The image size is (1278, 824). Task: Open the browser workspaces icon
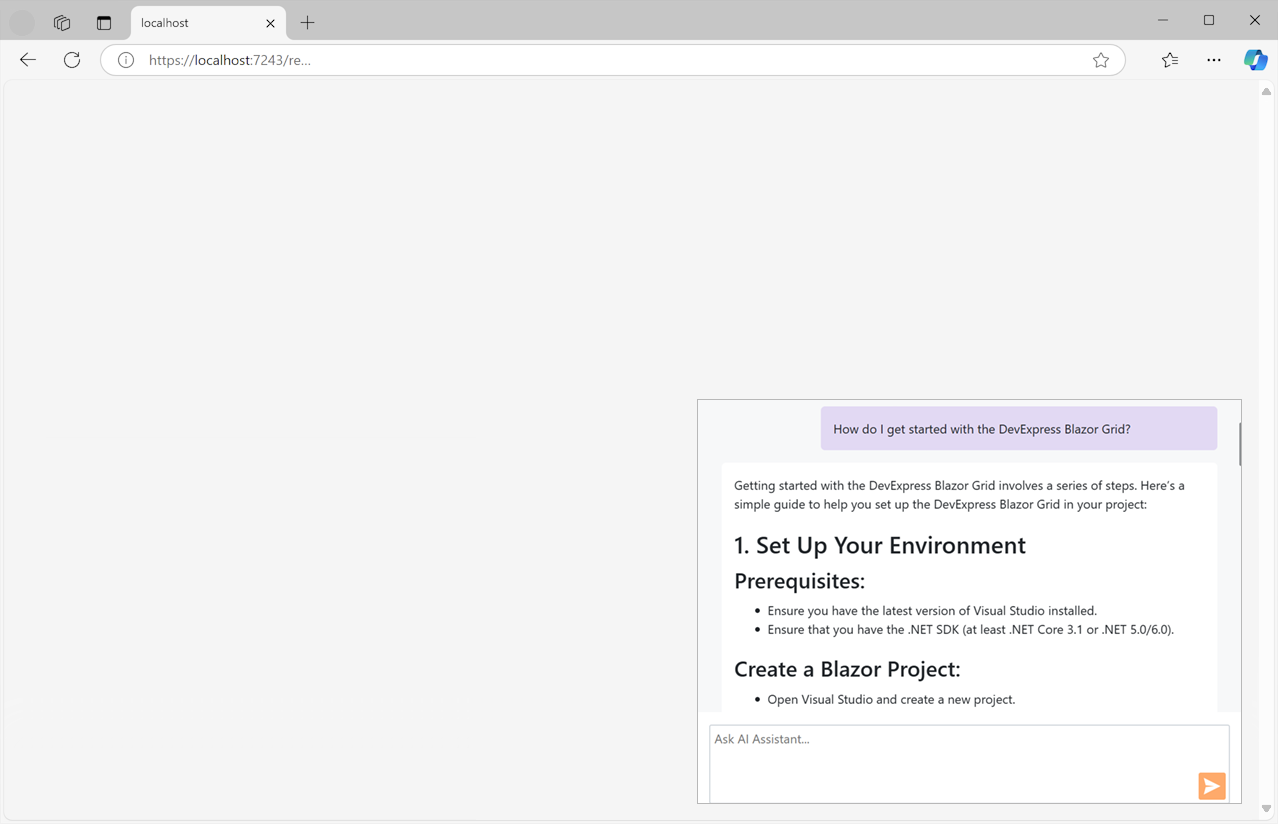pos(61,22)
